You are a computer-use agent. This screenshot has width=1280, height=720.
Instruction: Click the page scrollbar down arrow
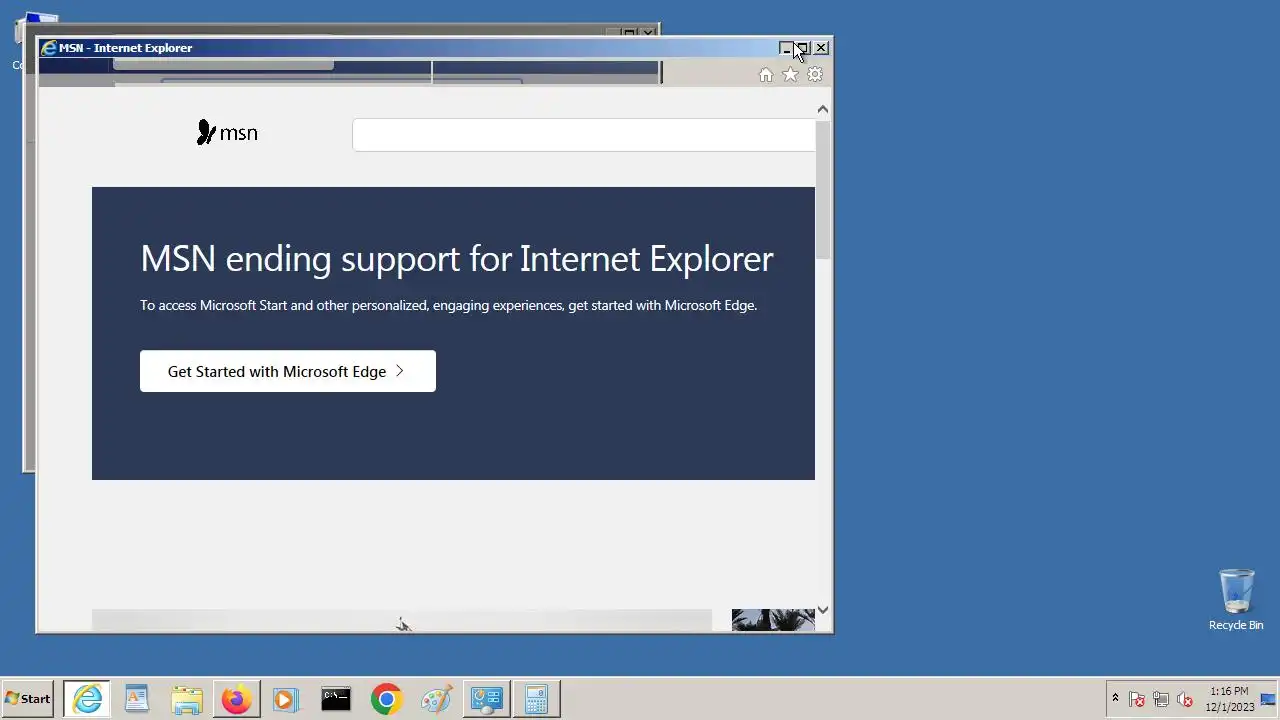pyautogui.click(x=823, y=609)
